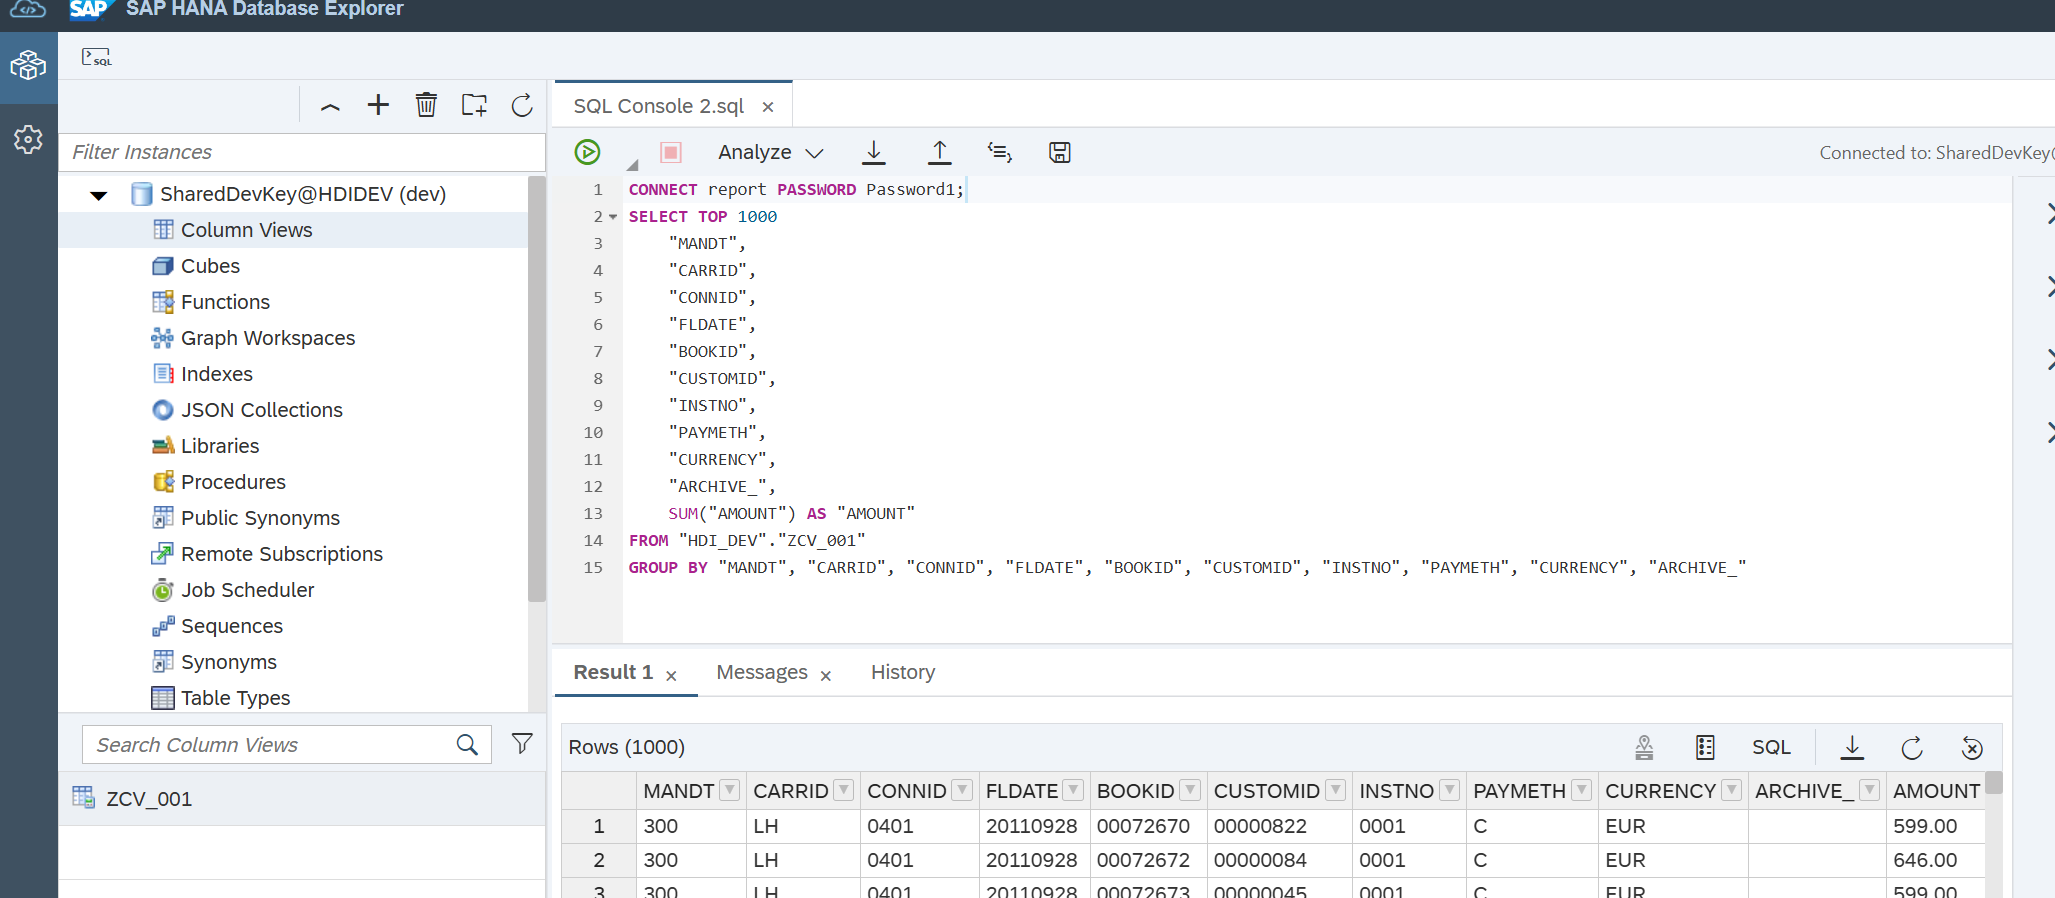Screen dimensions: 2055x898
Task: Click the SQL button in result toolbar
Action: pos(1771,747)
